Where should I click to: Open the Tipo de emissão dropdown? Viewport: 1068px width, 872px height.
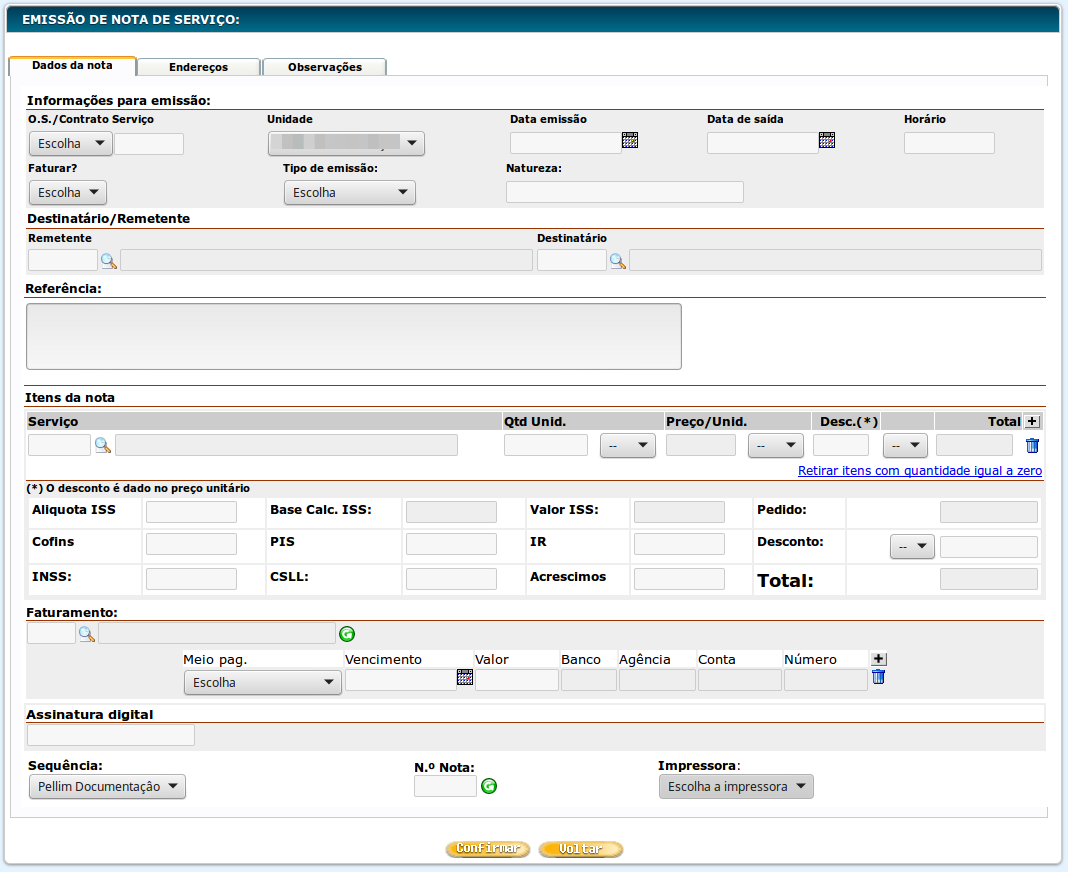[349, 193]
